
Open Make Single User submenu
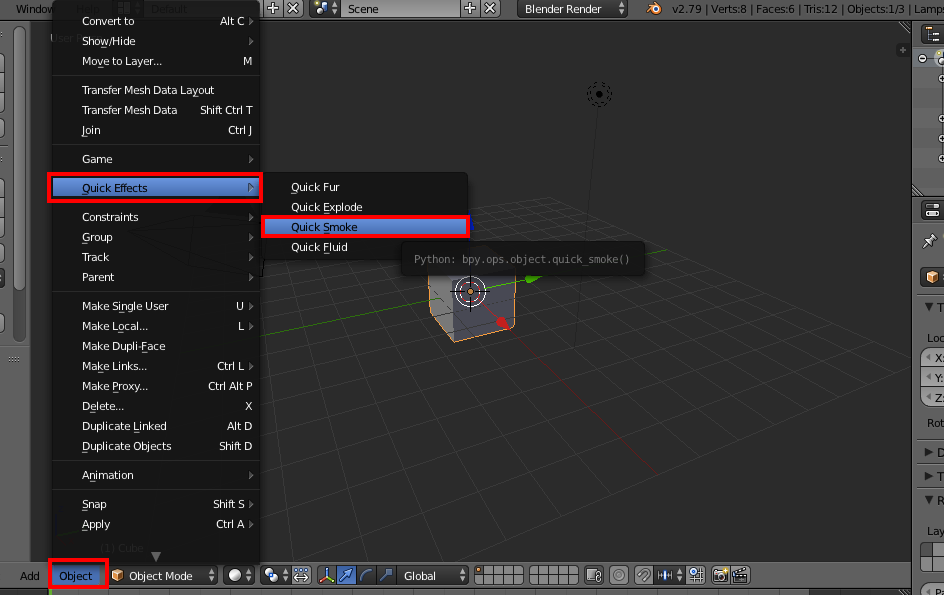coord(155,306)
